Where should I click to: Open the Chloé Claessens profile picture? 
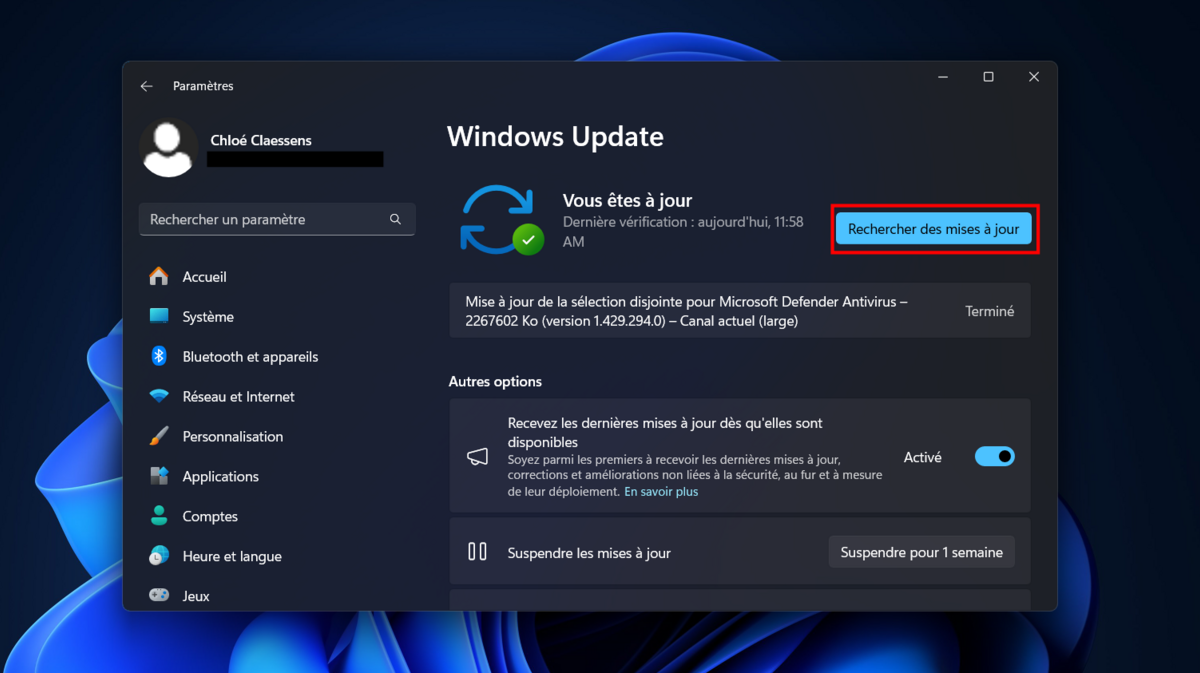click(x=169, y=149)
